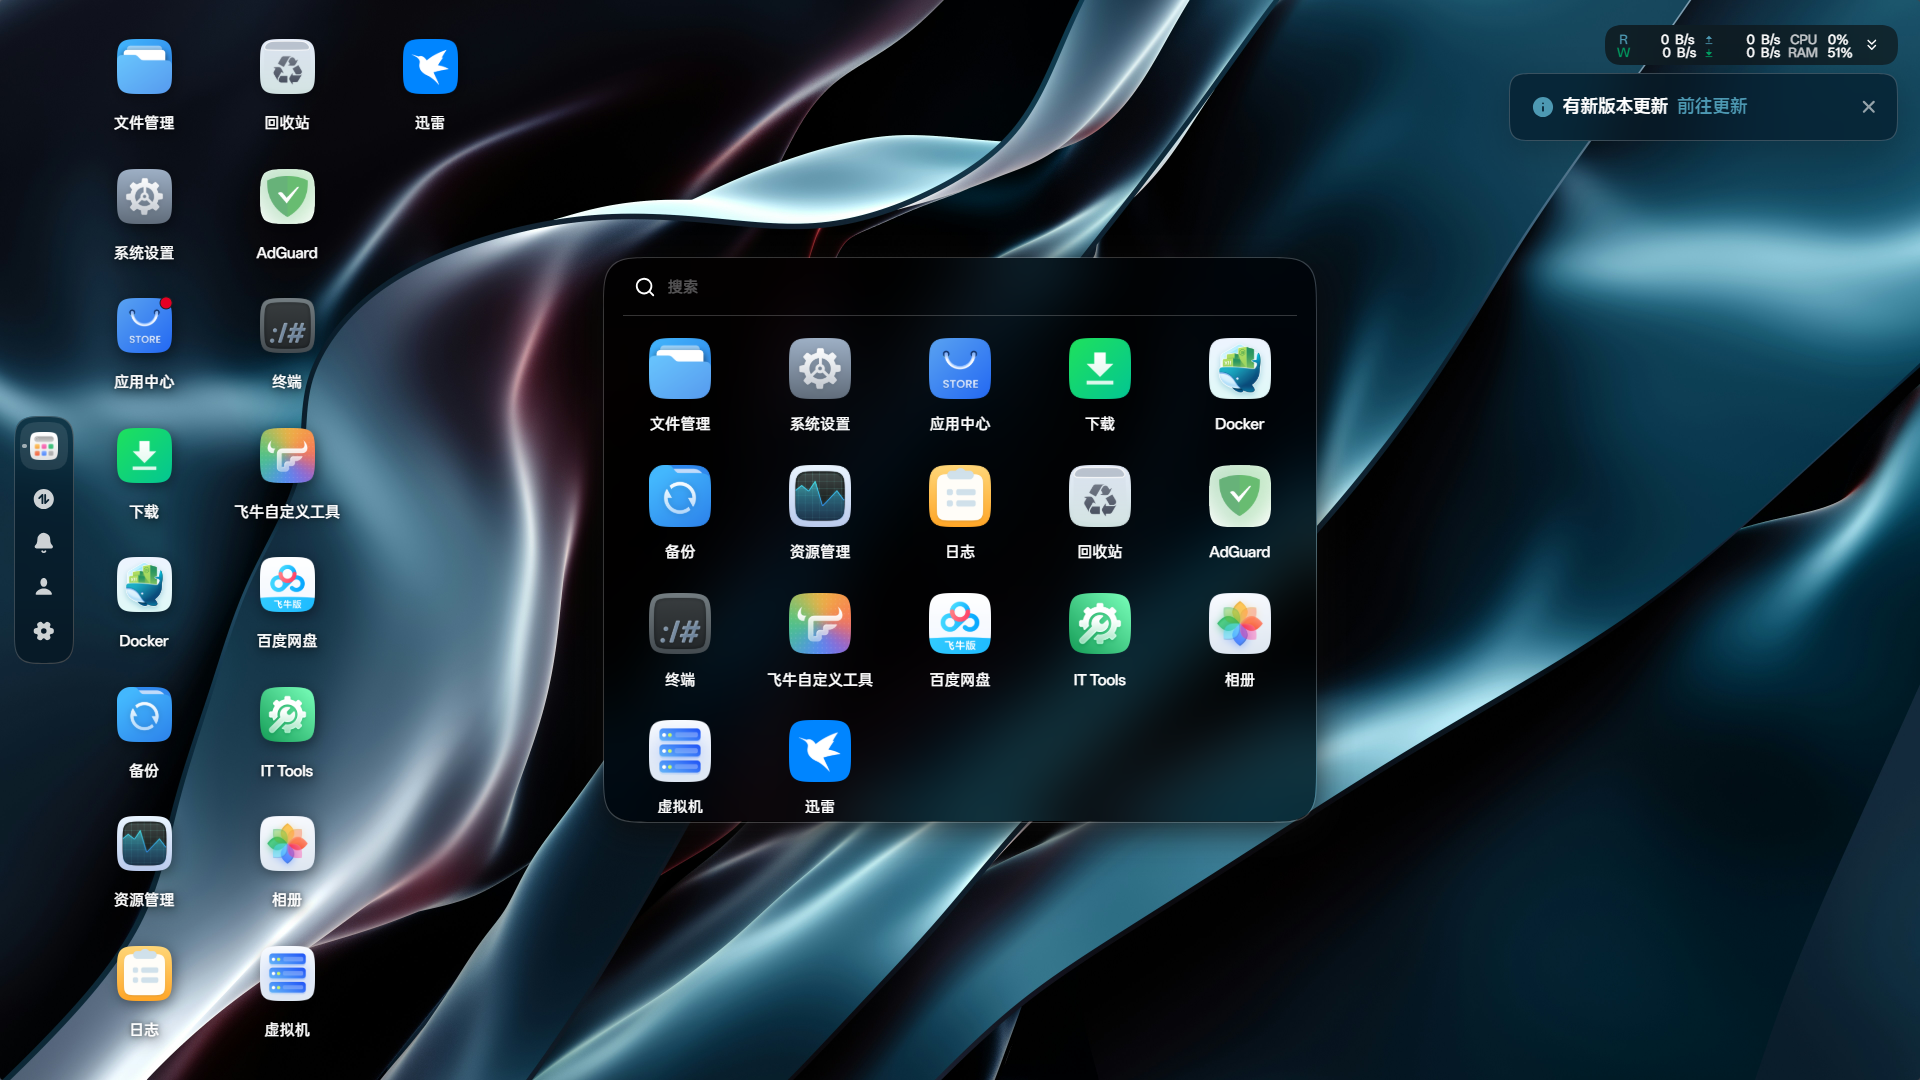Dismiss the version update notification
Image resolution: width=1920 pixels, height=1080 pixels.
(x=1868, y=106)
